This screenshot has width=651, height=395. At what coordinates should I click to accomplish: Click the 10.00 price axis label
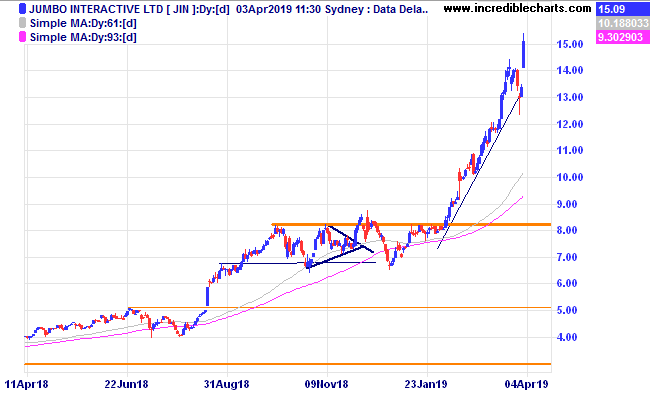(x=570, y=177)
